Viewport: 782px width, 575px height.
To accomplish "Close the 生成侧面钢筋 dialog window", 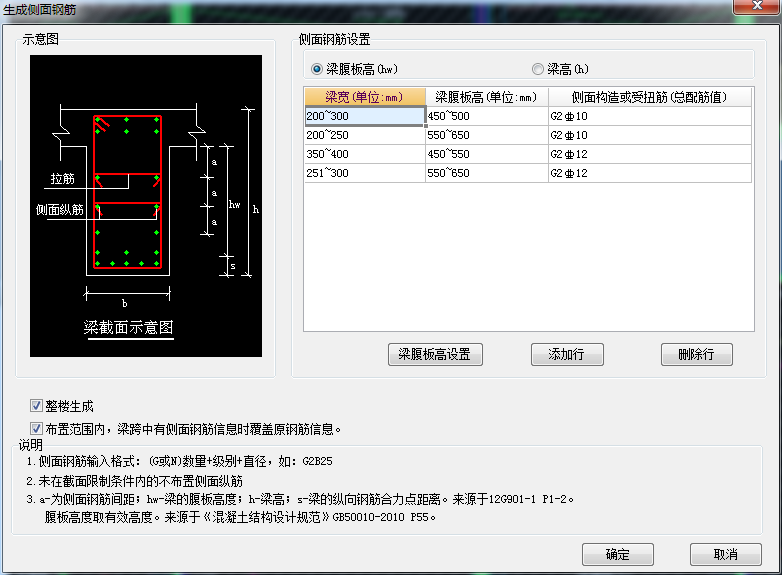I will [757, 6].
